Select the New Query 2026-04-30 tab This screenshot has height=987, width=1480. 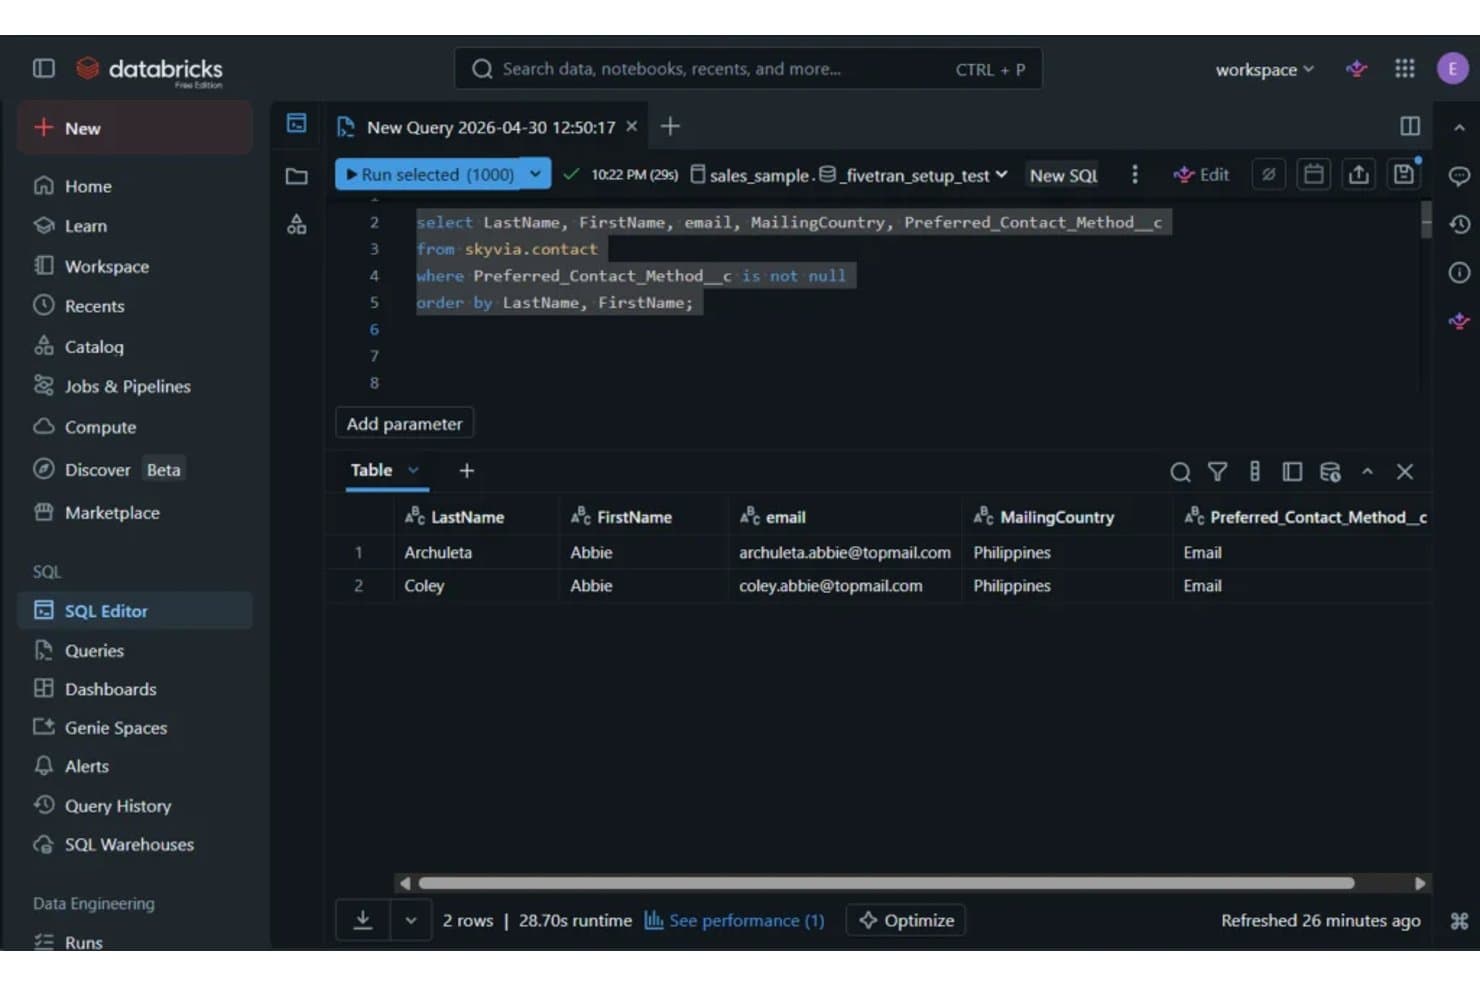(x=490, y=127)
